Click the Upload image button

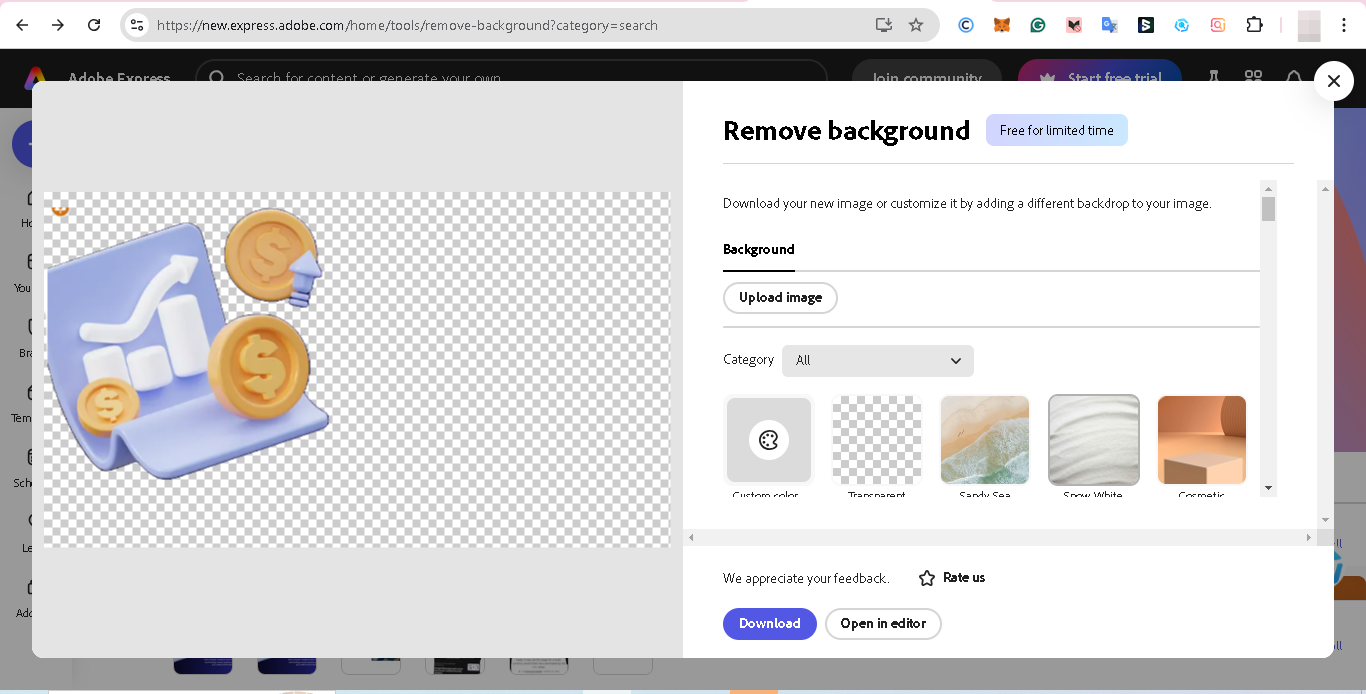tap(780, 298)
